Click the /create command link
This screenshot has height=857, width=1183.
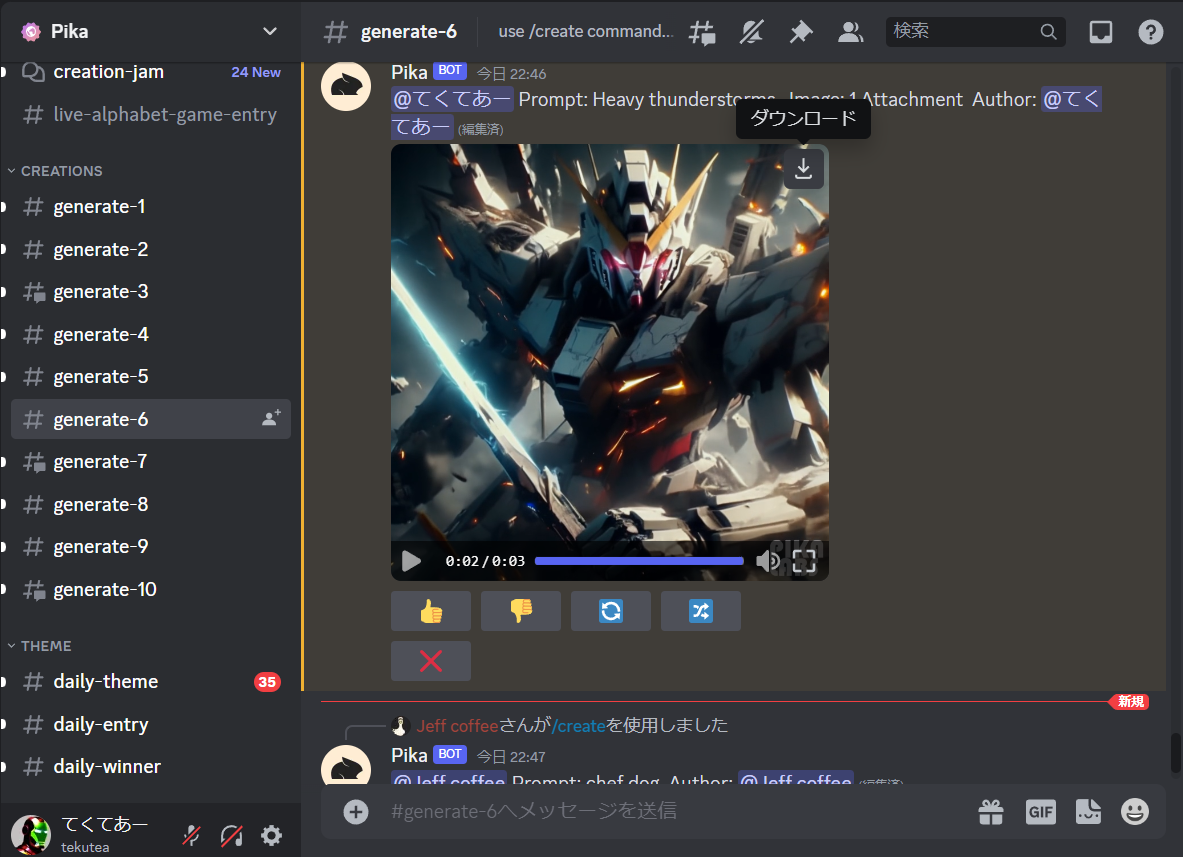click(x=579, y=726)
